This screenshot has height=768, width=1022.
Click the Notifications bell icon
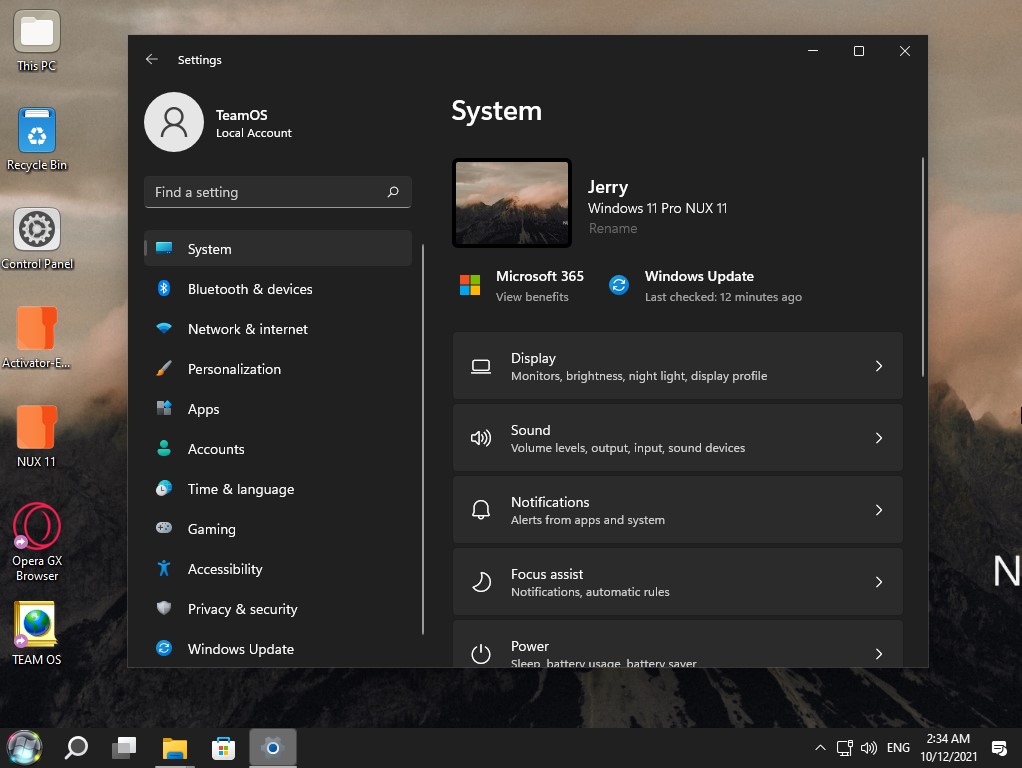pos(481,510)
